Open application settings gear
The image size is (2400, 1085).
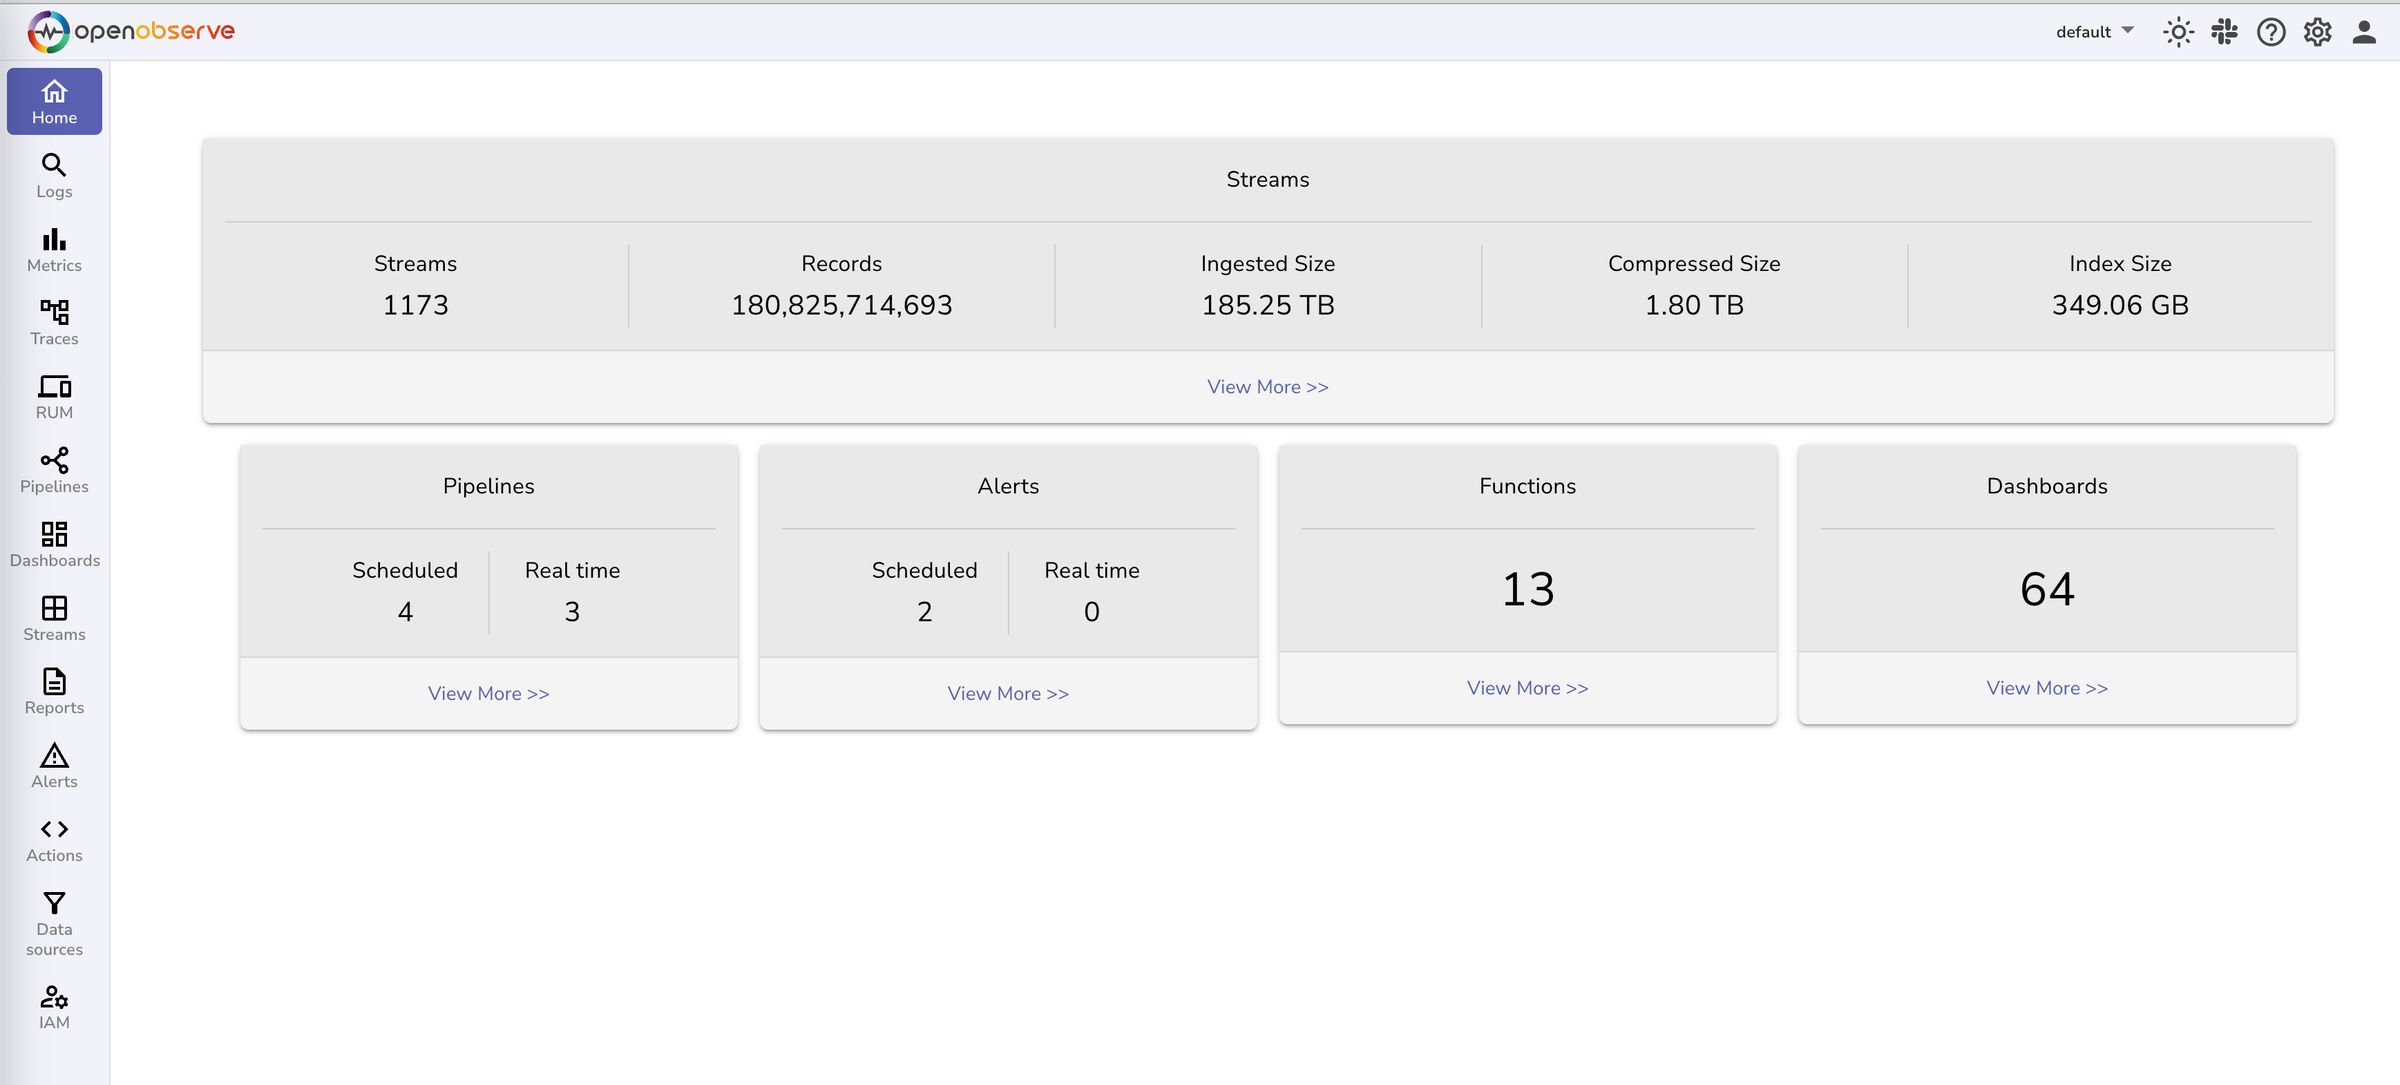pos(2317,31)
